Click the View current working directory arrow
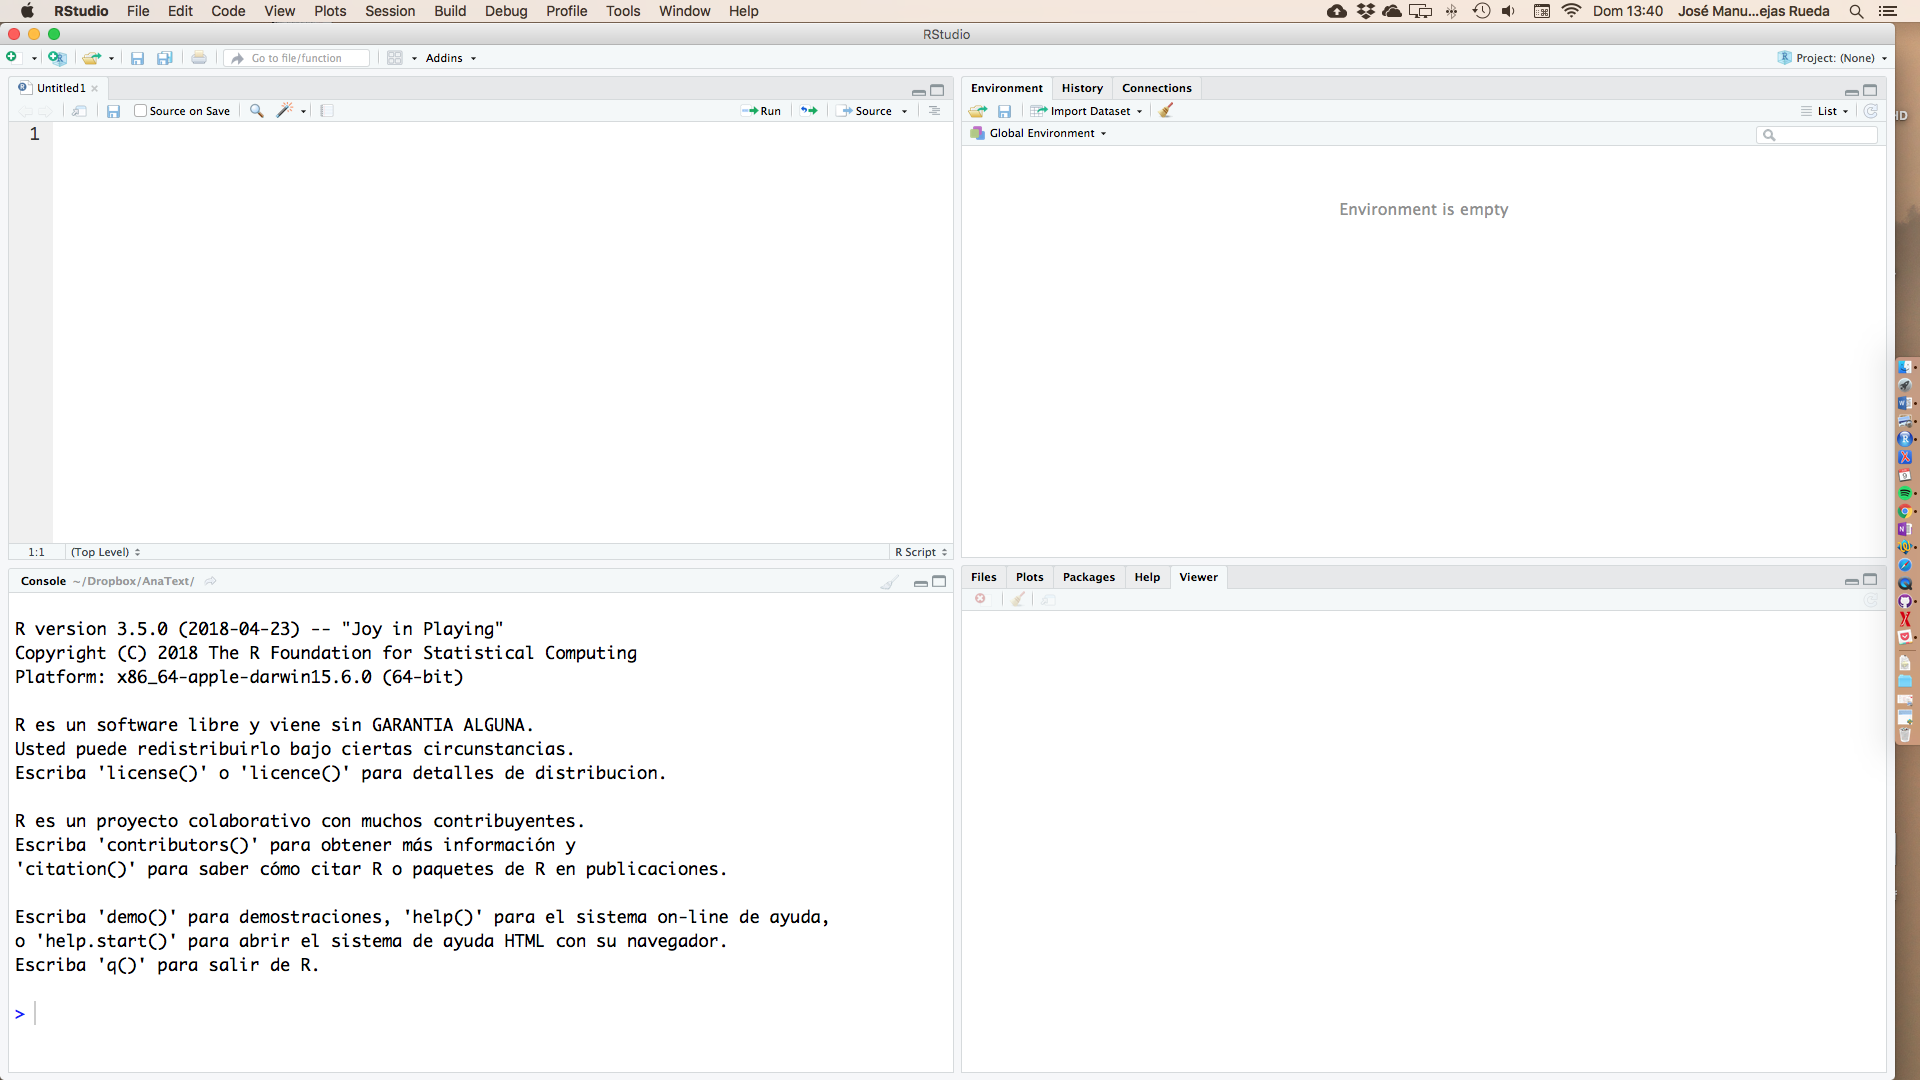The height and width of the screenshot is (1080, 1920). (x=210, y=581)
